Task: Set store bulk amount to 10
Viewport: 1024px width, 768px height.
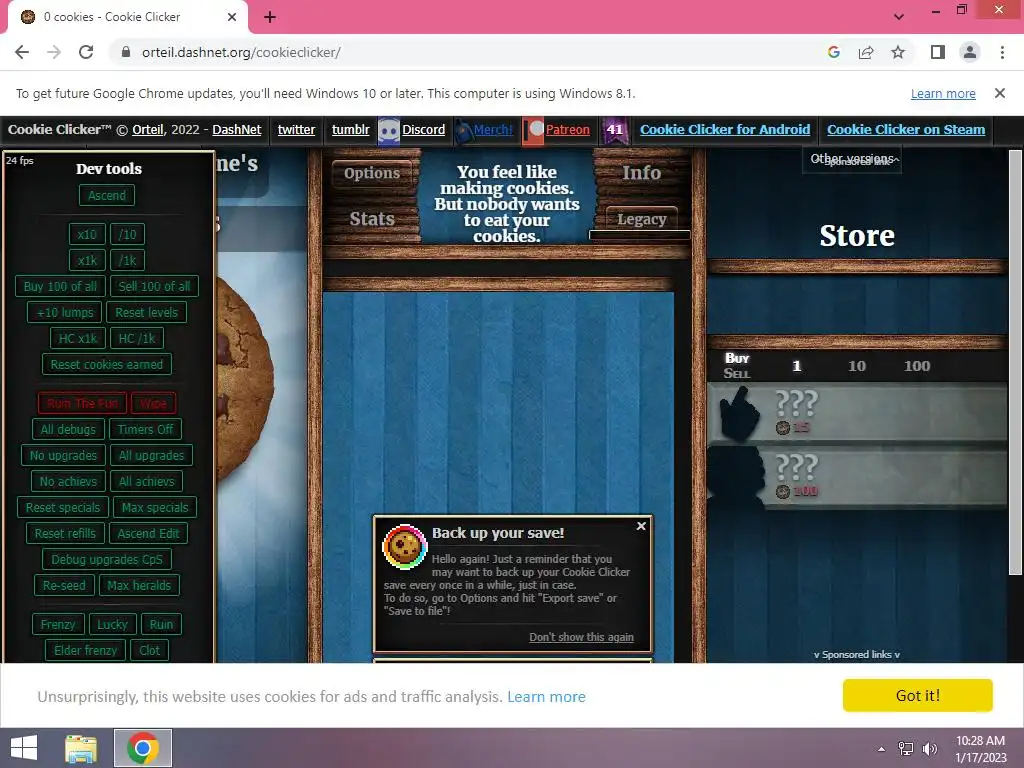Action: click(x=856, y=366)
